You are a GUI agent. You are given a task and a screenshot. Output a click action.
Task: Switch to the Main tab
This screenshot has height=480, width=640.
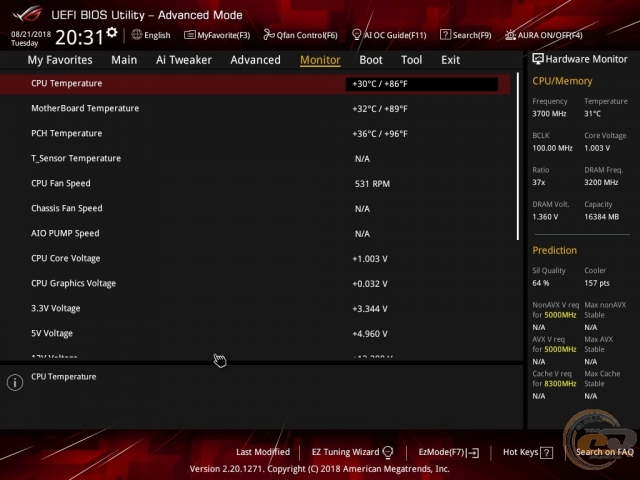coord(124,60)
